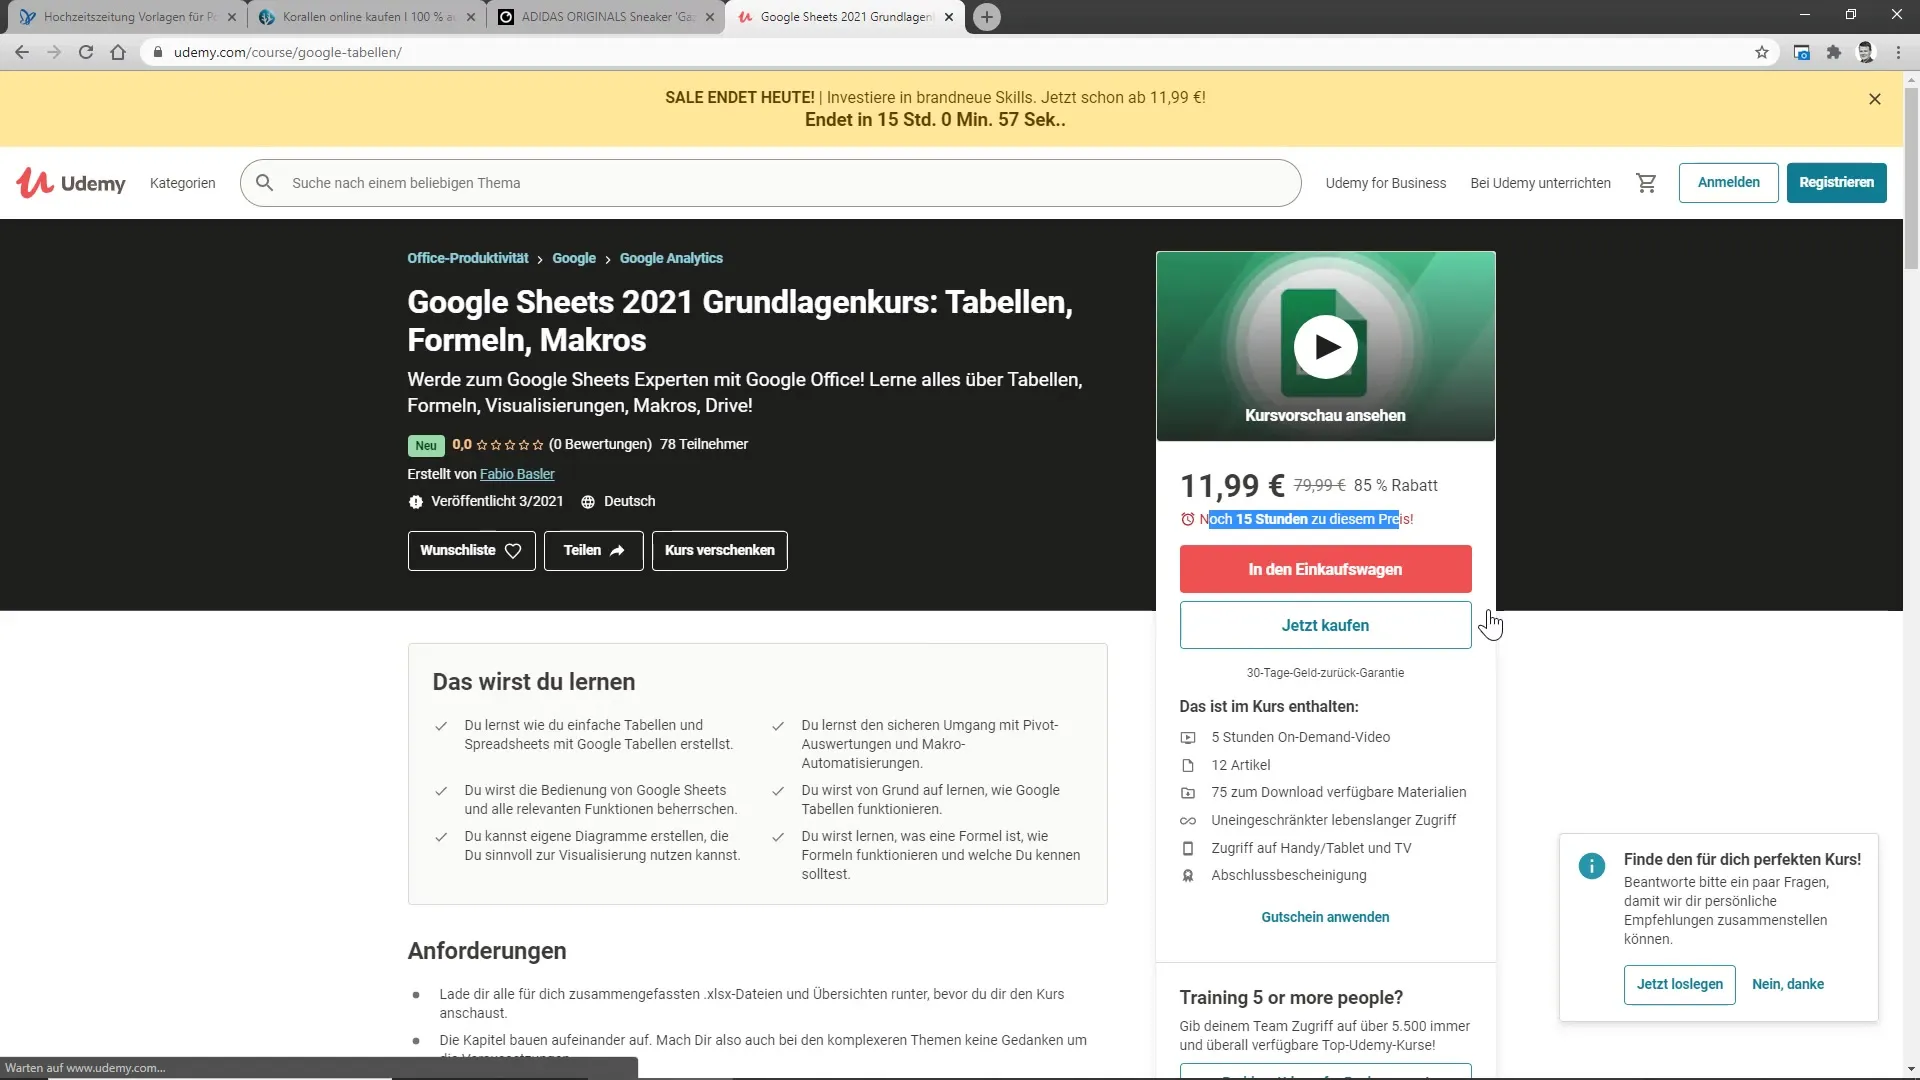Reload the page
Viewport: 1920px width, 1080px height.
(86, 52)
